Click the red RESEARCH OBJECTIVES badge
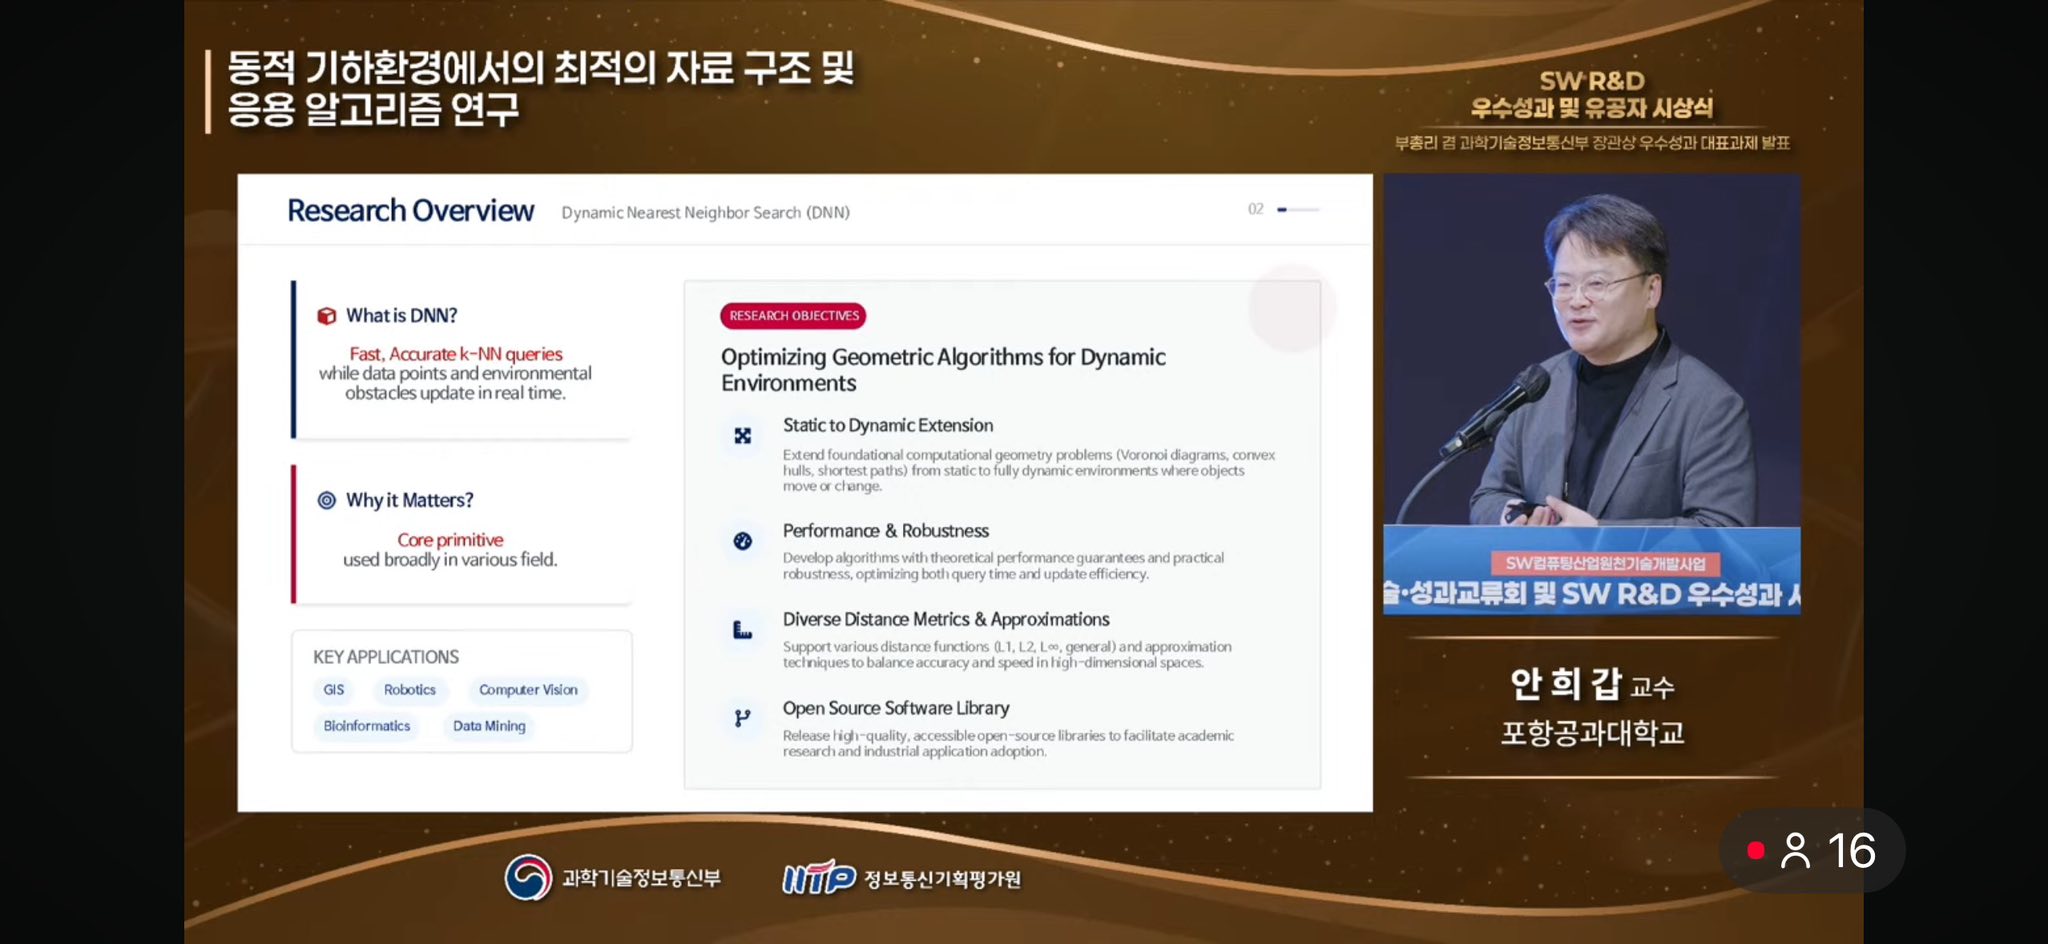 tap(793, 316)
